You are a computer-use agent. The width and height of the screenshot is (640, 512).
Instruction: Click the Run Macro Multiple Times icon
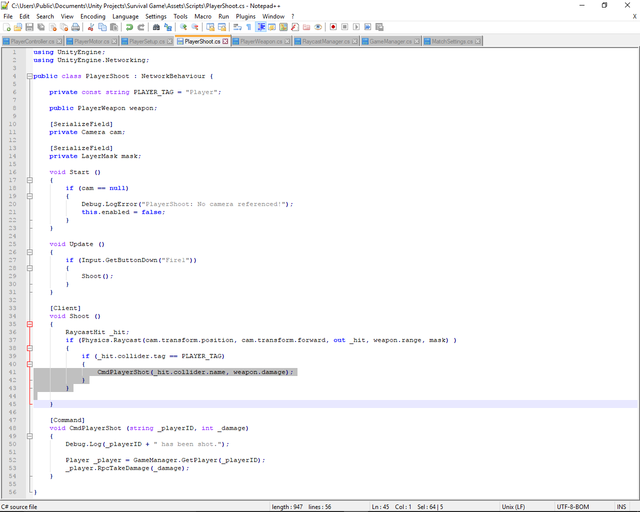(368, 27)
